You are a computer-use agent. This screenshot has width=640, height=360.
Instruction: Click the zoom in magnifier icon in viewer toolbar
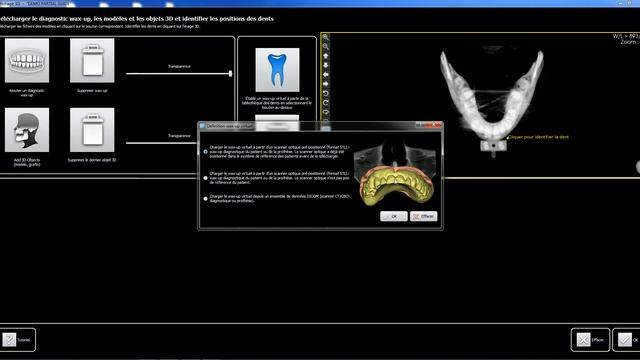(326, 38)
